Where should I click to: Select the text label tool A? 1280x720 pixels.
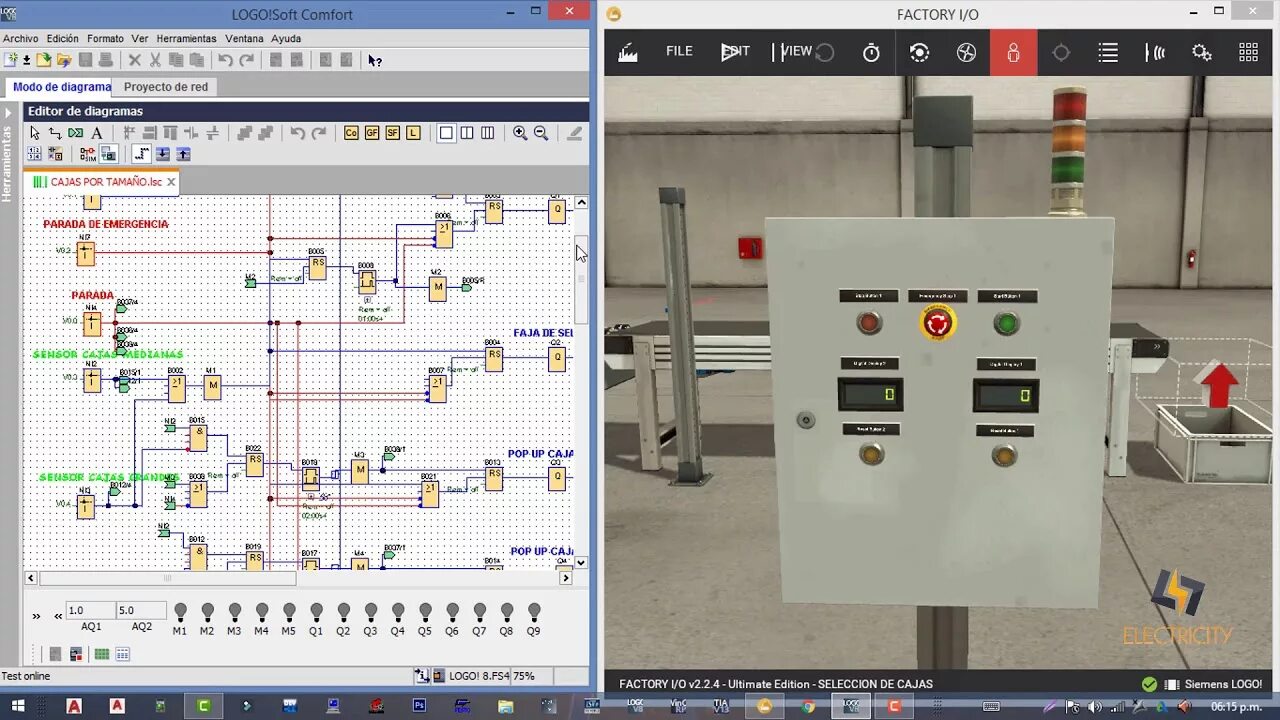point(97,133)
